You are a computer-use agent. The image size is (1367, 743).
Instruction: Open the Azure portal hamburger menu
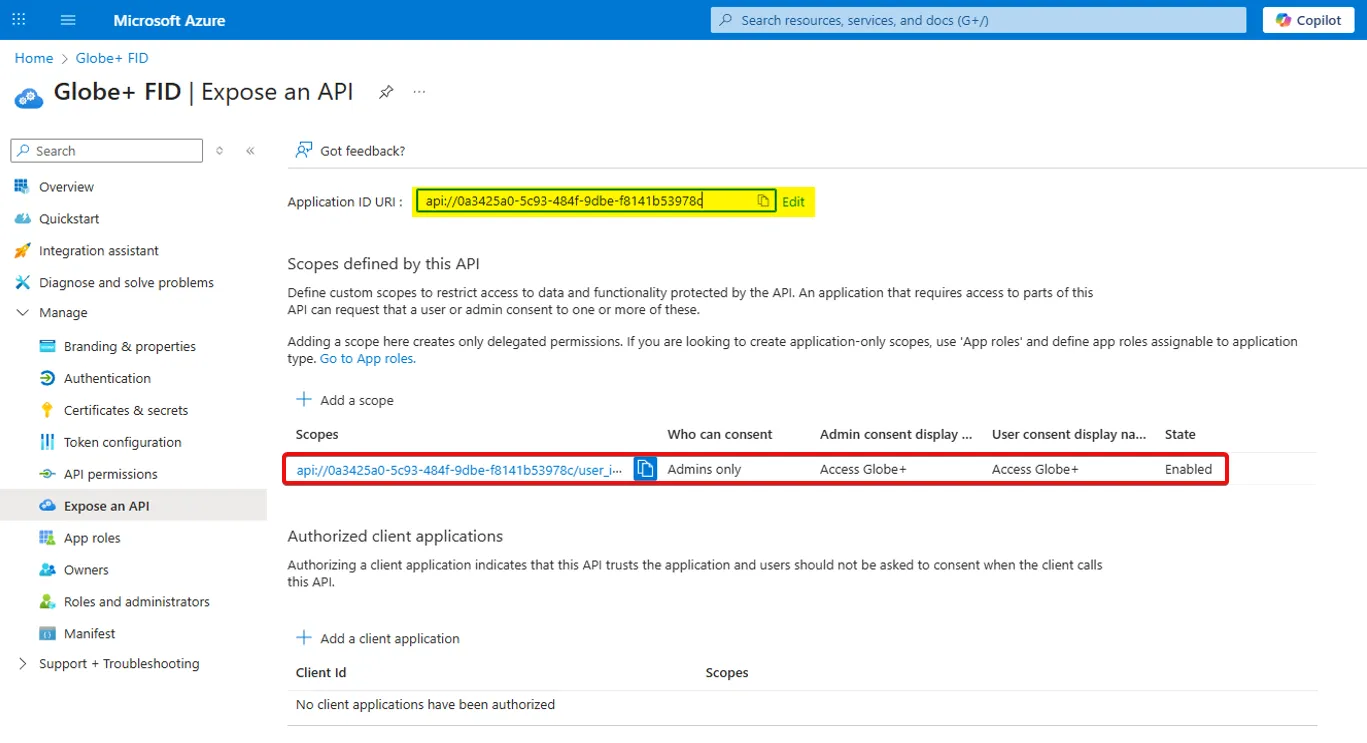point(68,20)
